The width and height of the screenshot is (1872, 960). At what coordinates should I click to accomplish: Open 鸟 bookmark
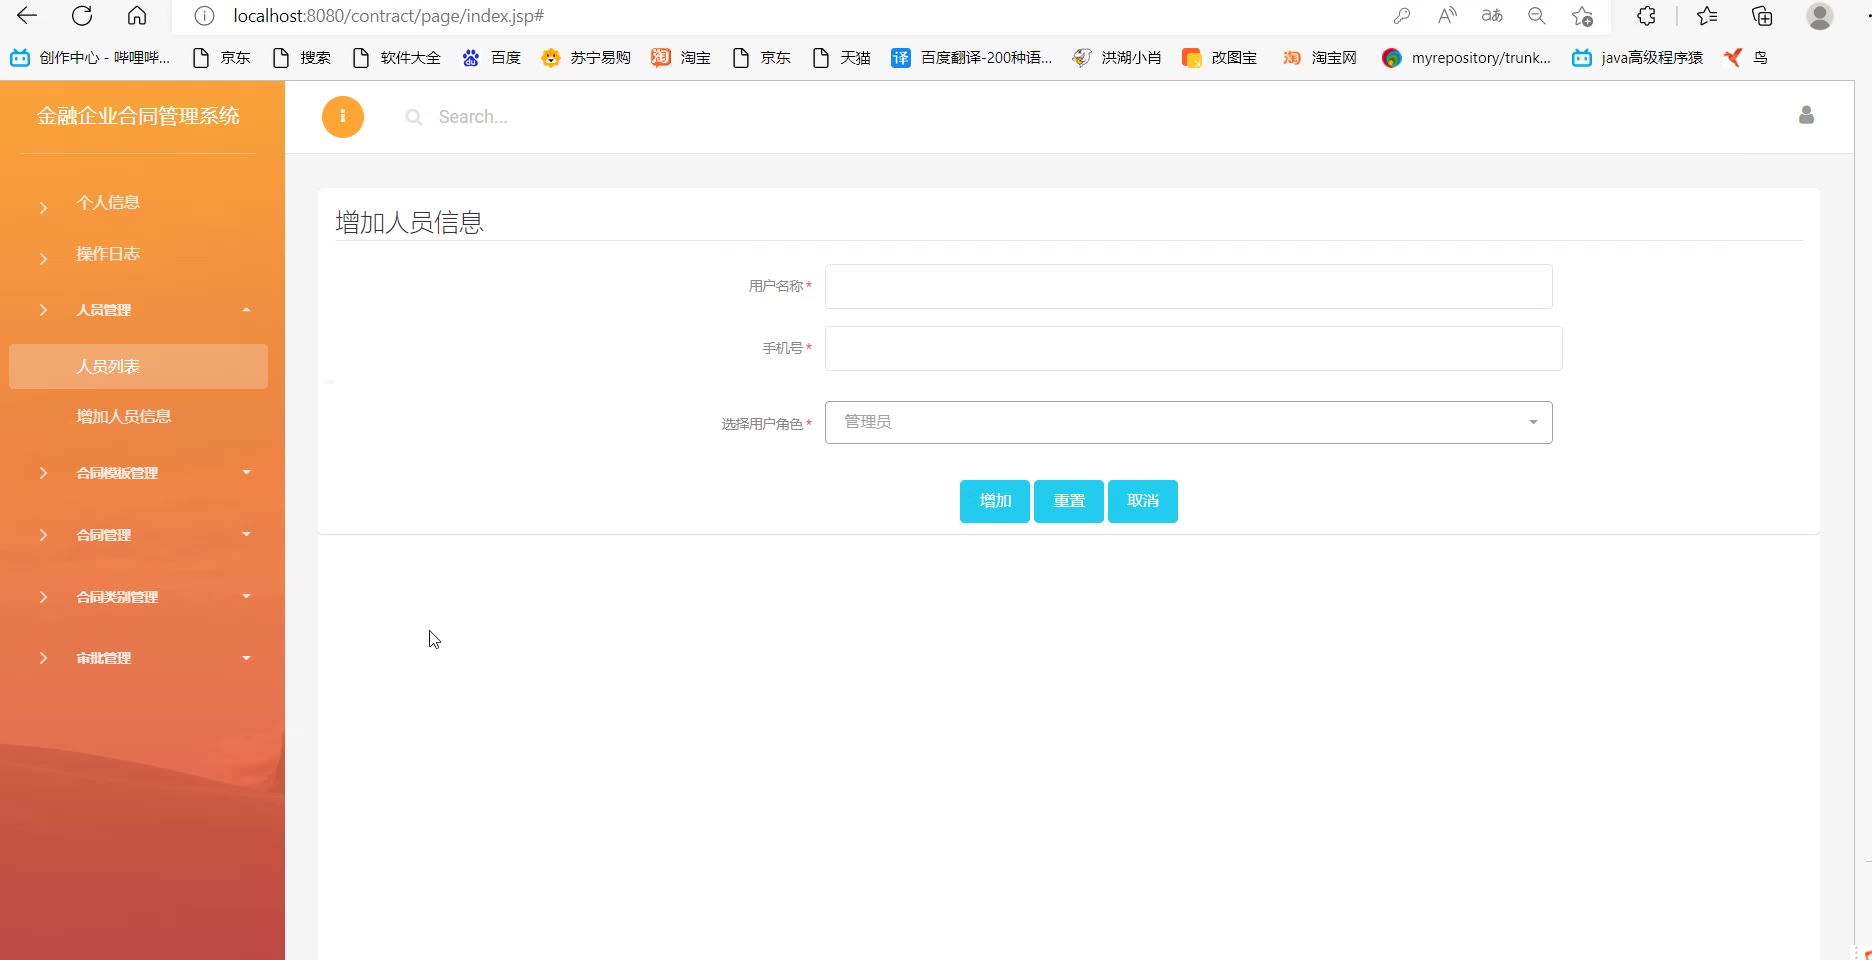[x=1746, y=58]
